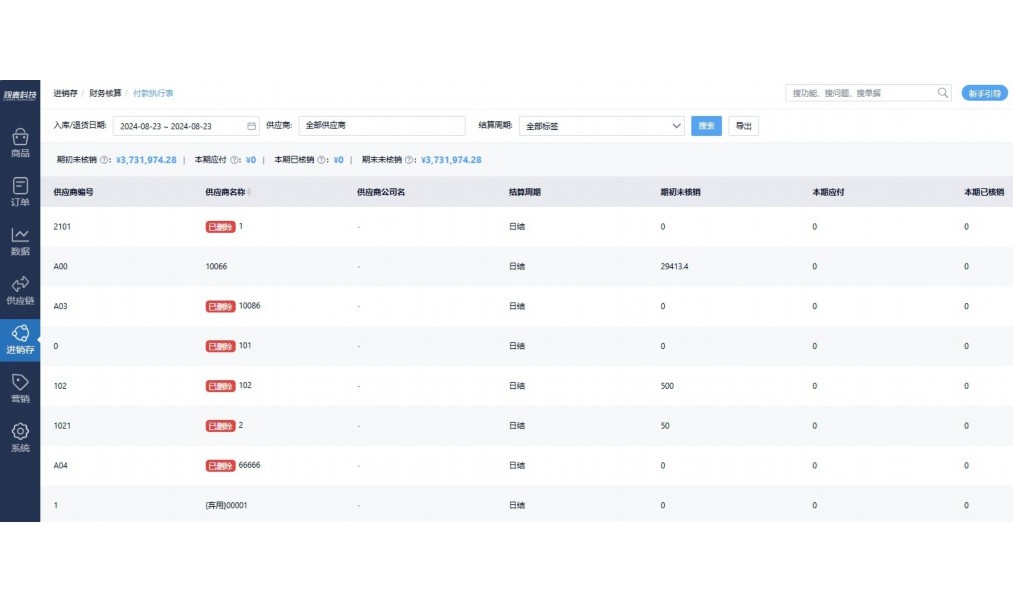The image size is (1013, 602).
Task: Select supplier code A00 cell
Action: [x=60, y=266]
